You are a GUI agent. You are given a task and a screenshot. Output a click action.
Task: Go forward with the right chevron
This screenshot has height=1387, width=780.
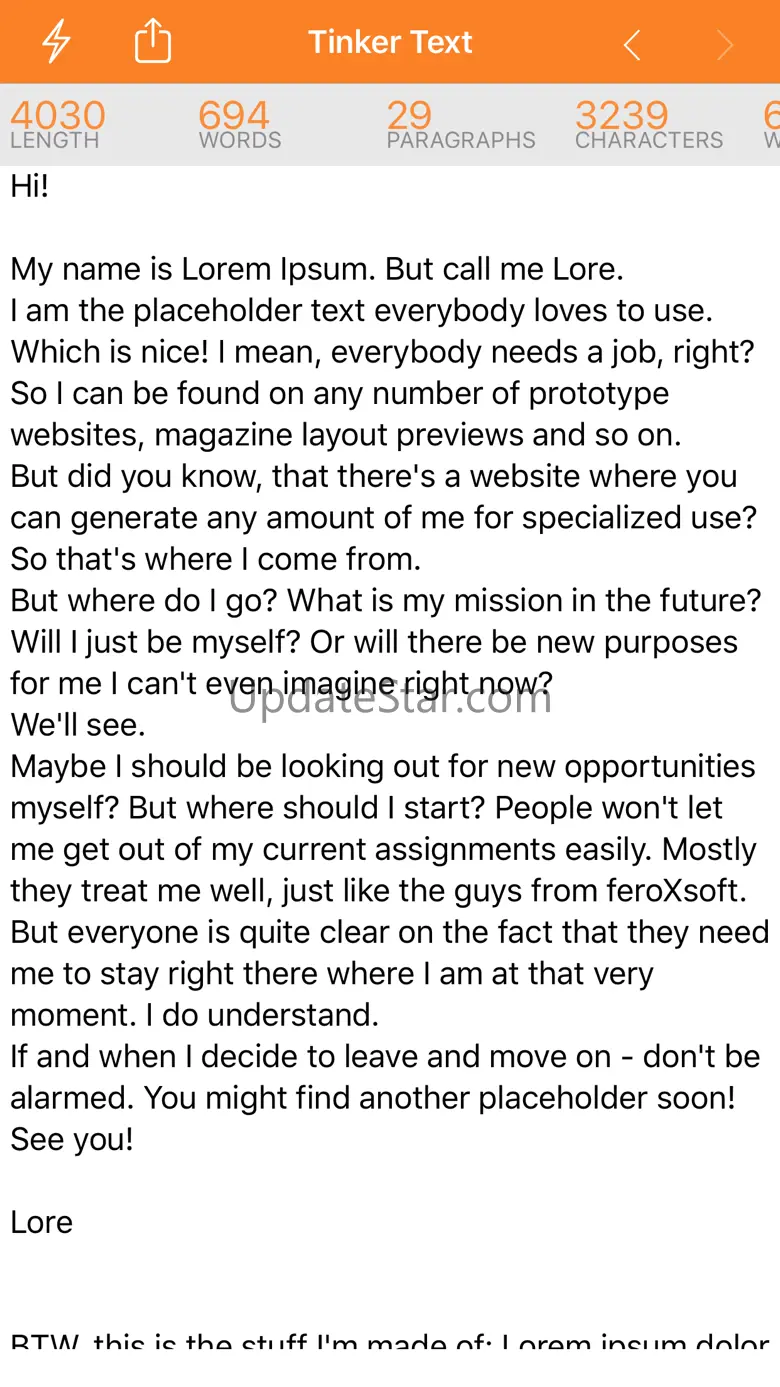[725, 45]
